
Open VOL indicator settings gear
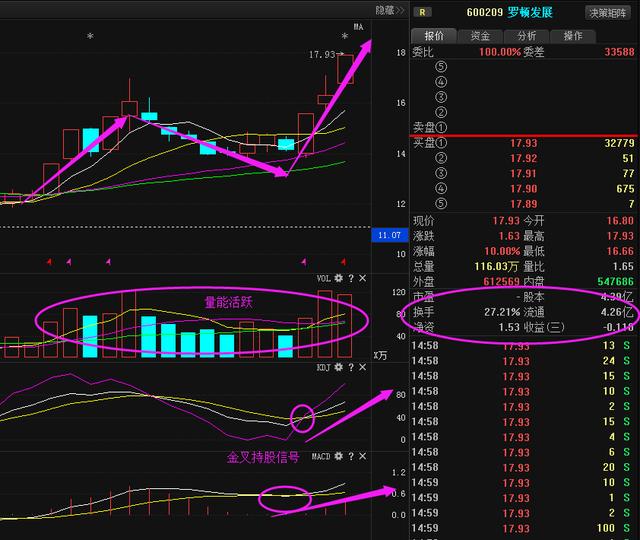[339, 278]
